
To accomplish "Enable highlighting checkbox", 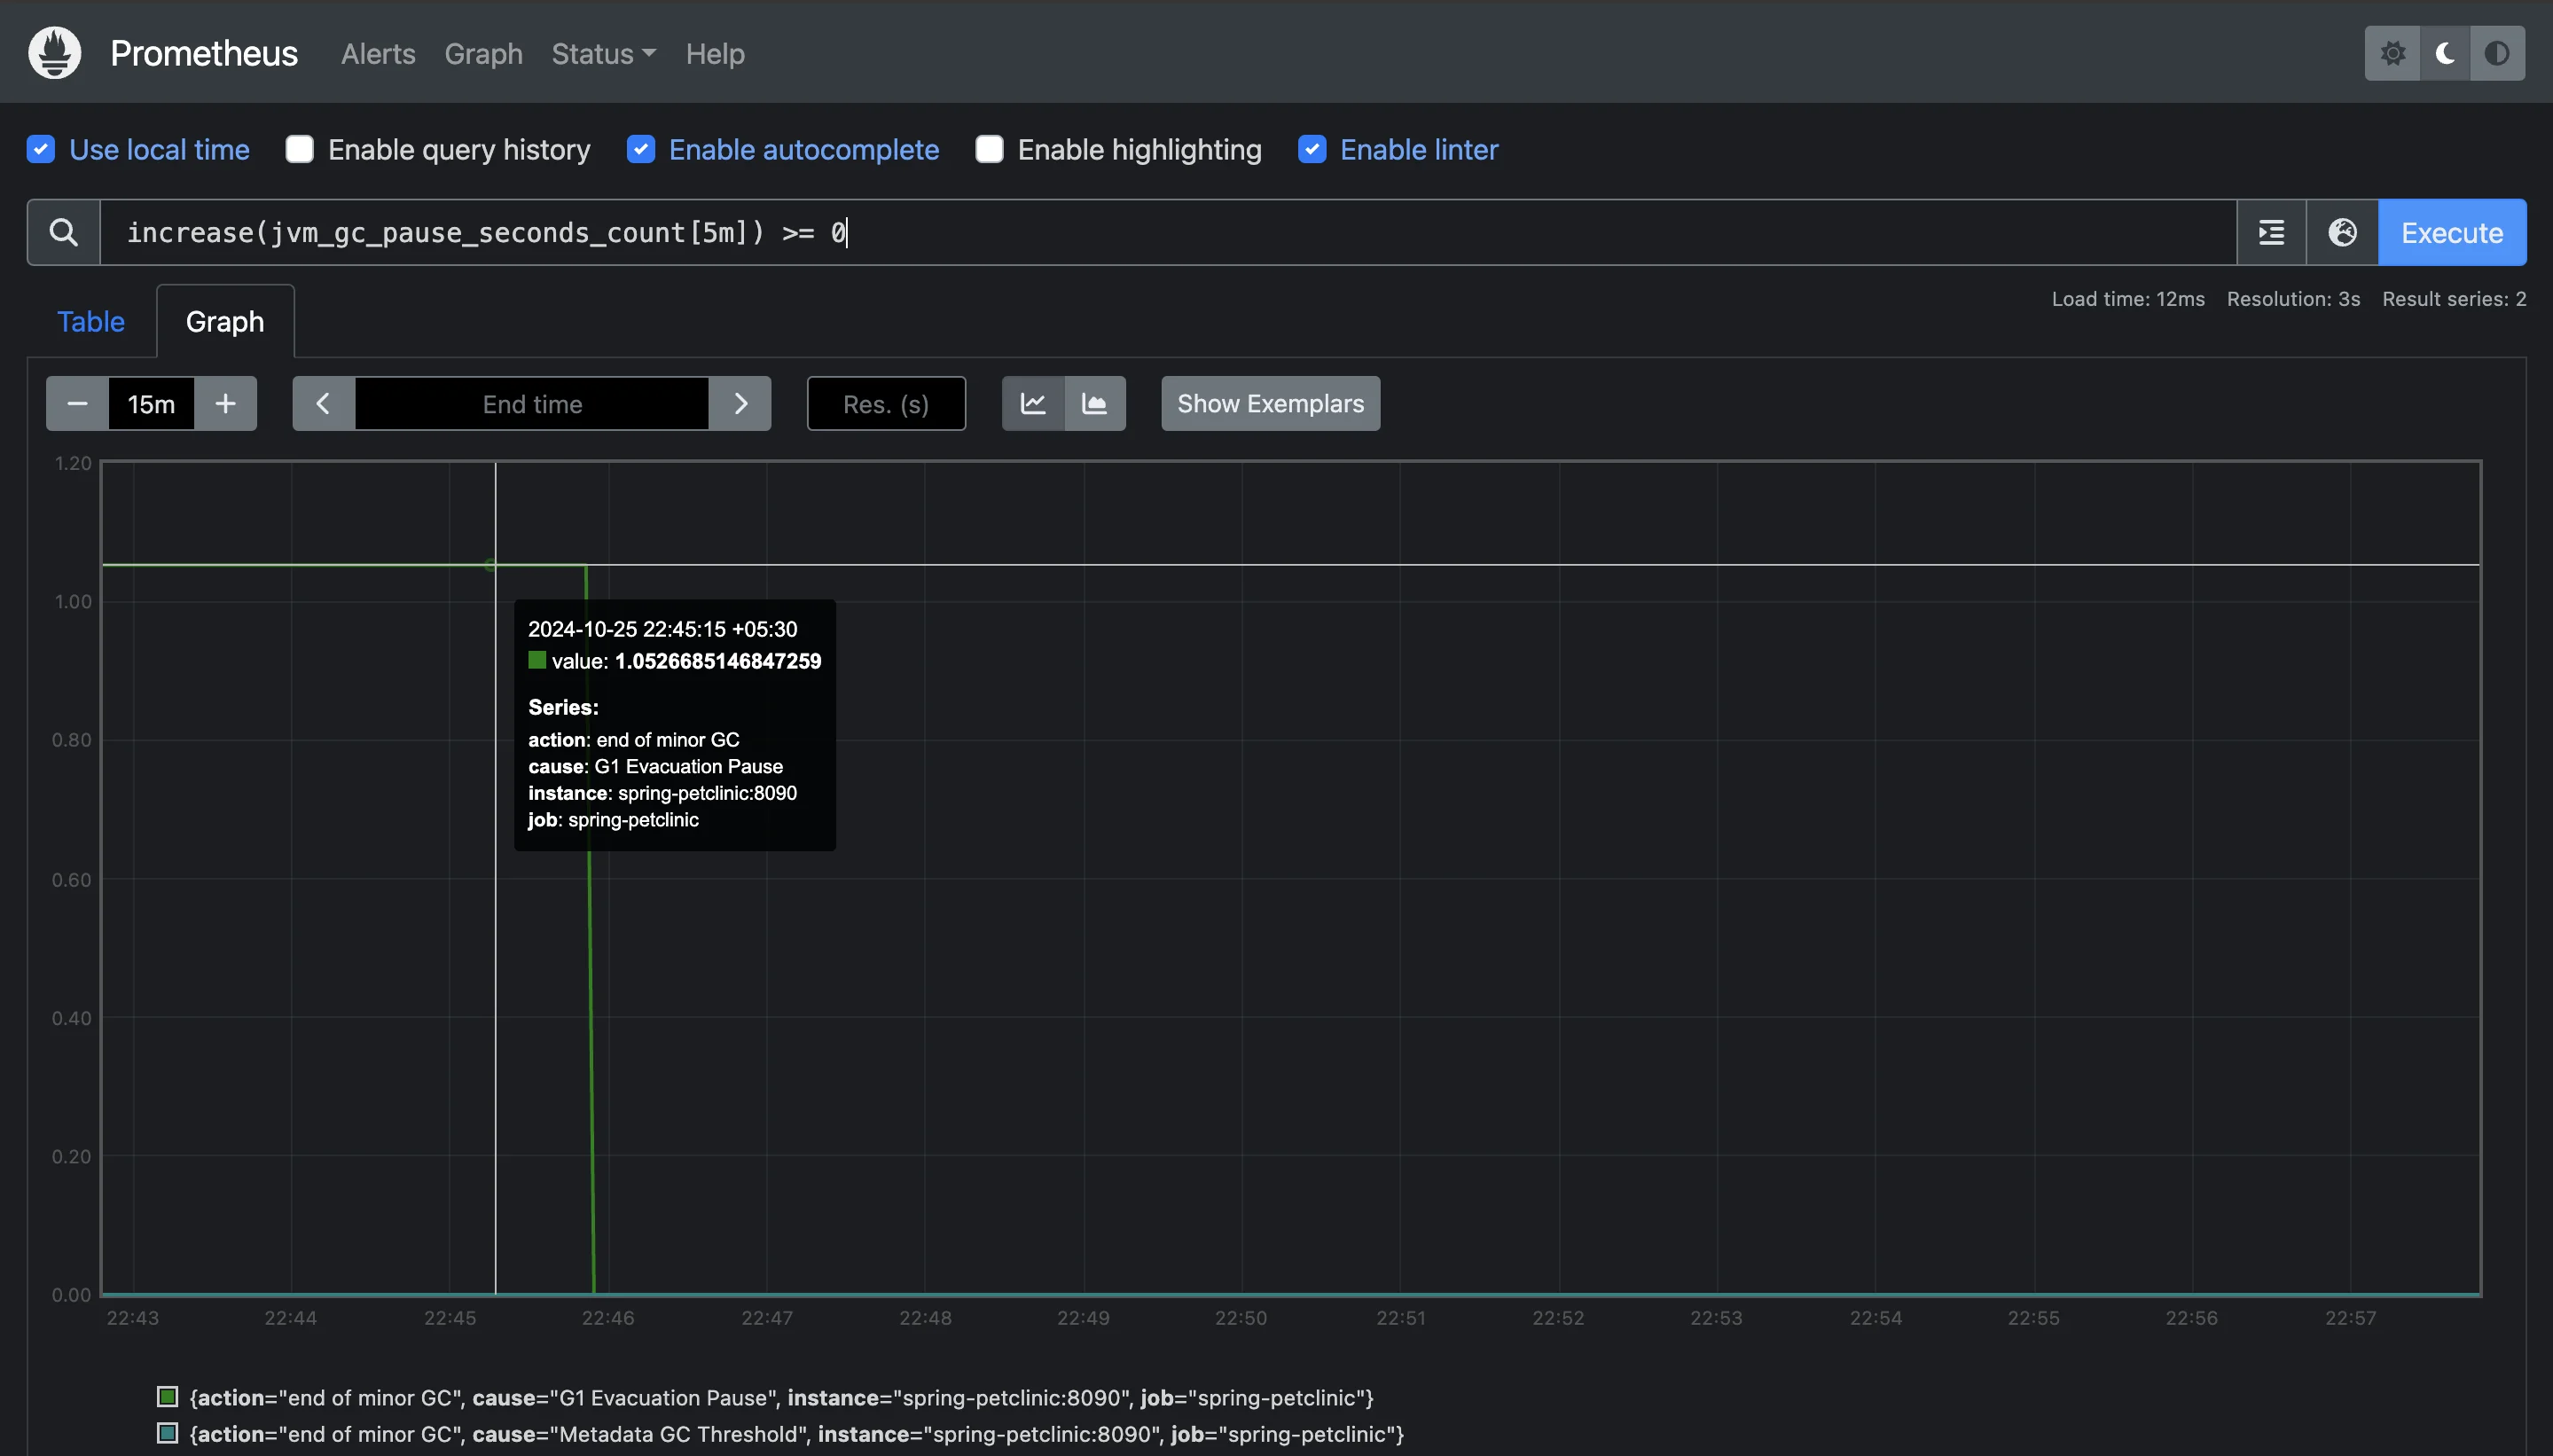I will [989, 149].
